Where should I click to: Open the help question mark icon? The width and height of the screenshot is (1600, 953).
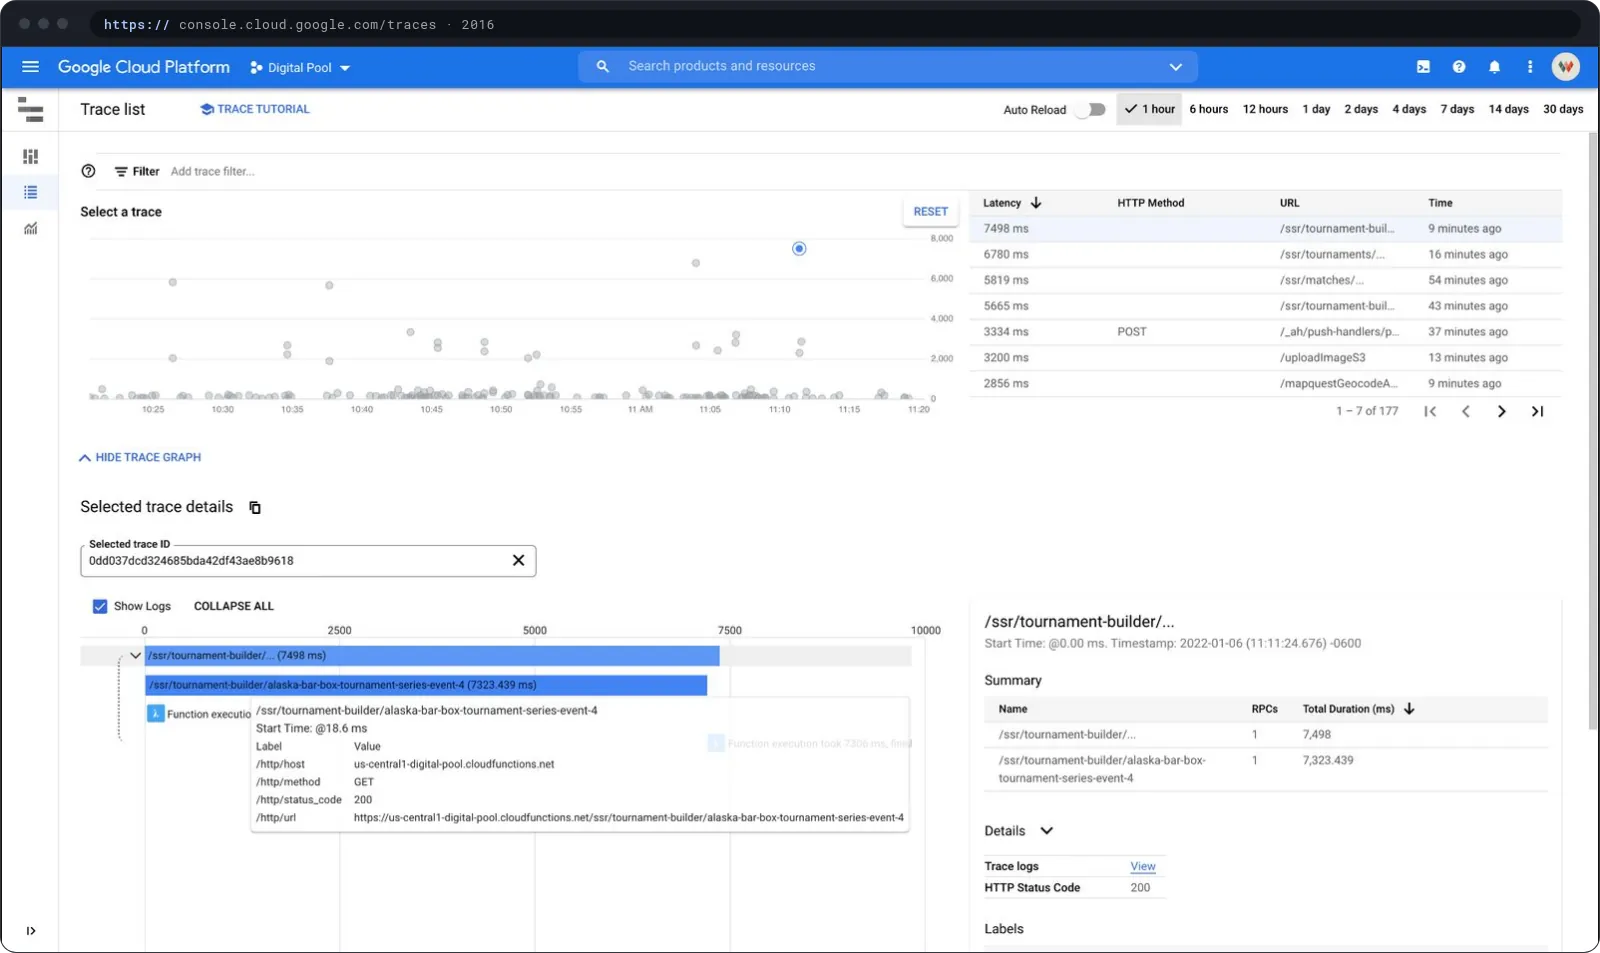(x=1459, y=67)
